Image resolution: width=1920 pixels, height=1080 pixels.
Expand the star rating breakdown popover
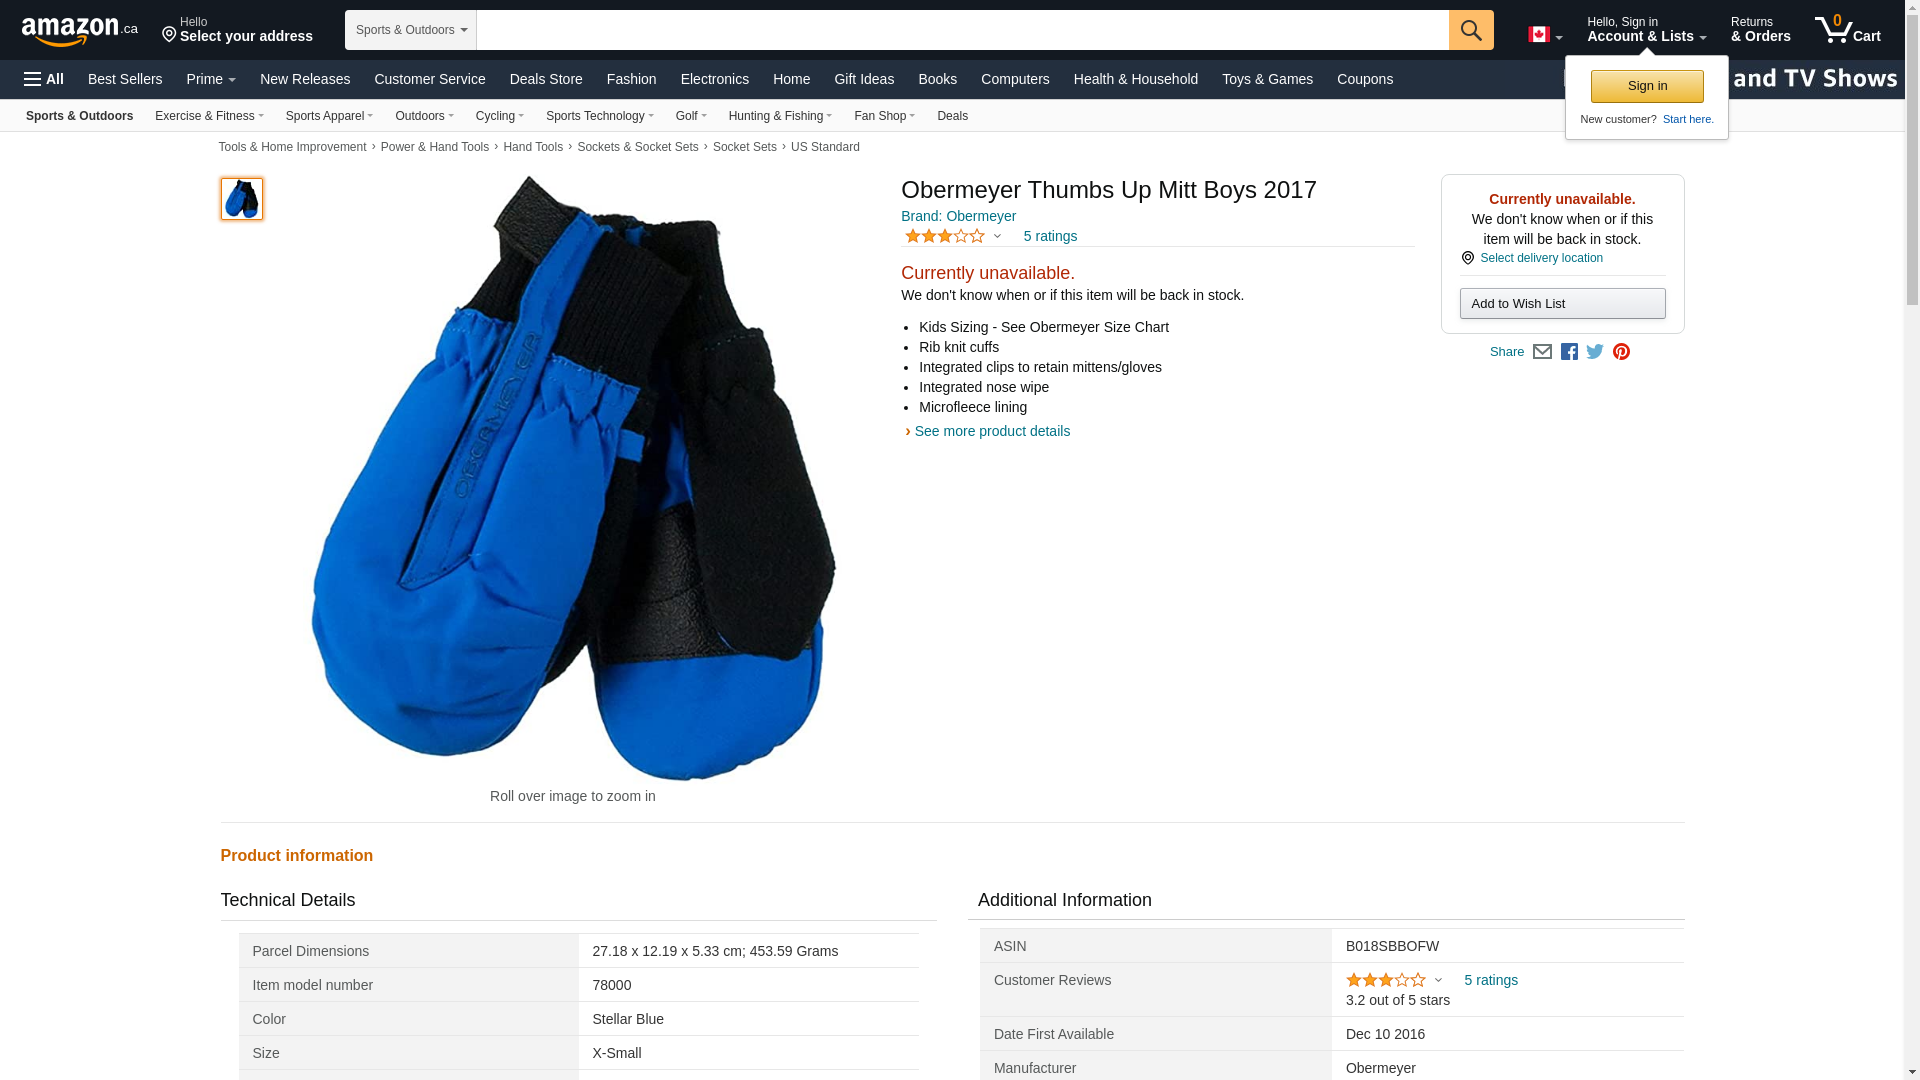click(953, 236)
